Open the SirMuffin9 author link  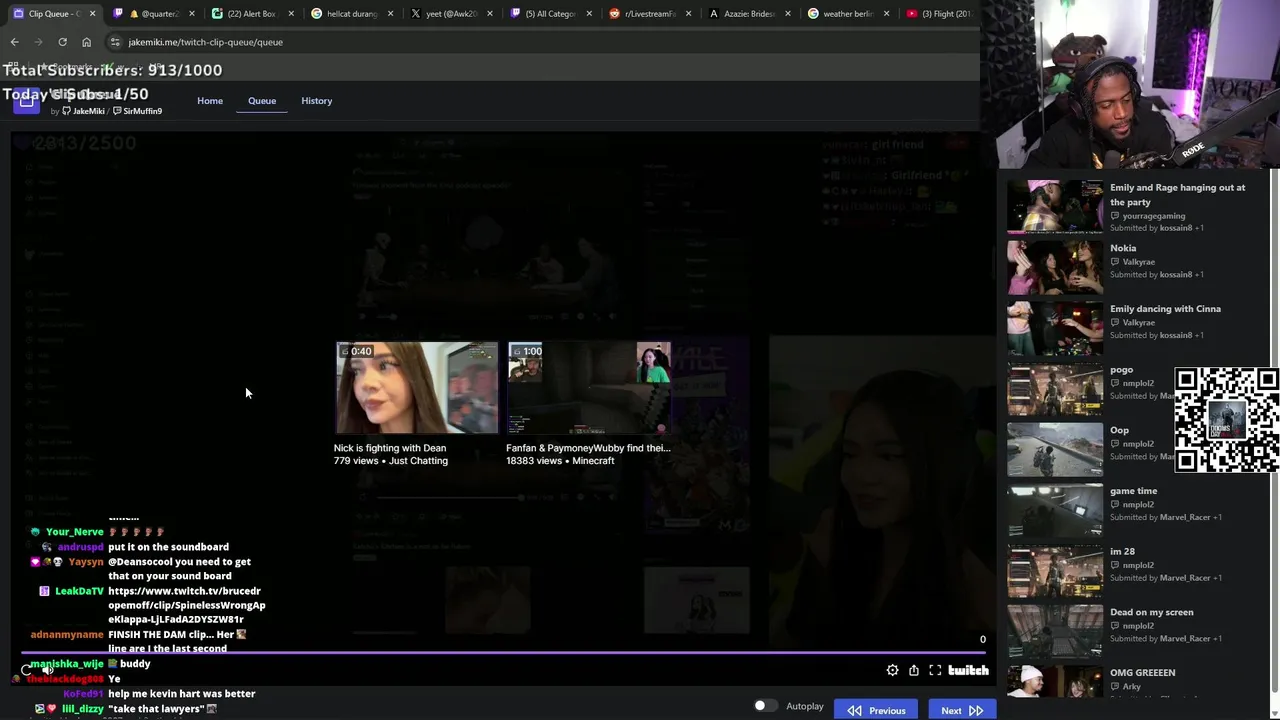click(x=137, y=111)
